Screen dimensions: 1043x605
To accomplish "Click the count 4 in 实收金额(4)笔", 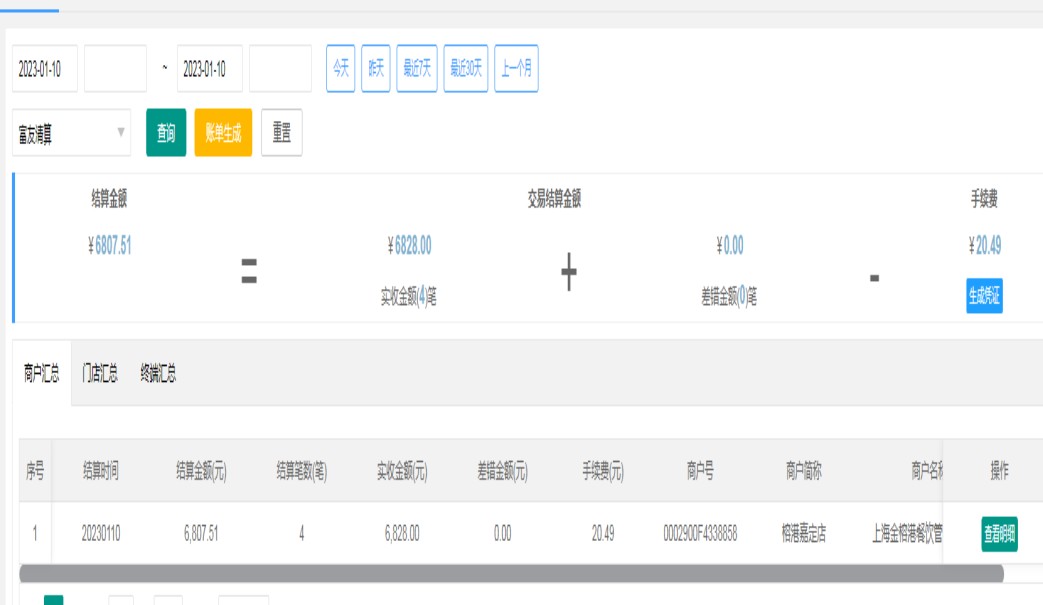I will 423,297.
